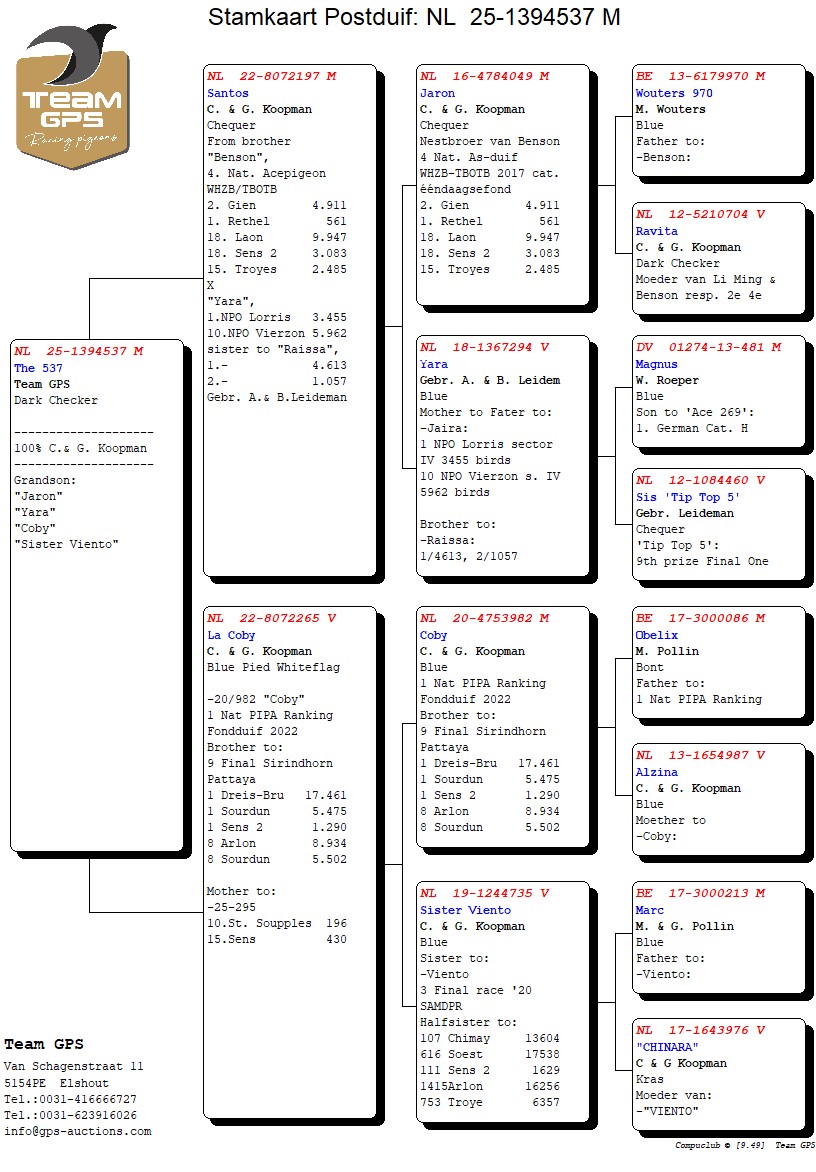Select the Magnus pigeon name

[656, 365]
